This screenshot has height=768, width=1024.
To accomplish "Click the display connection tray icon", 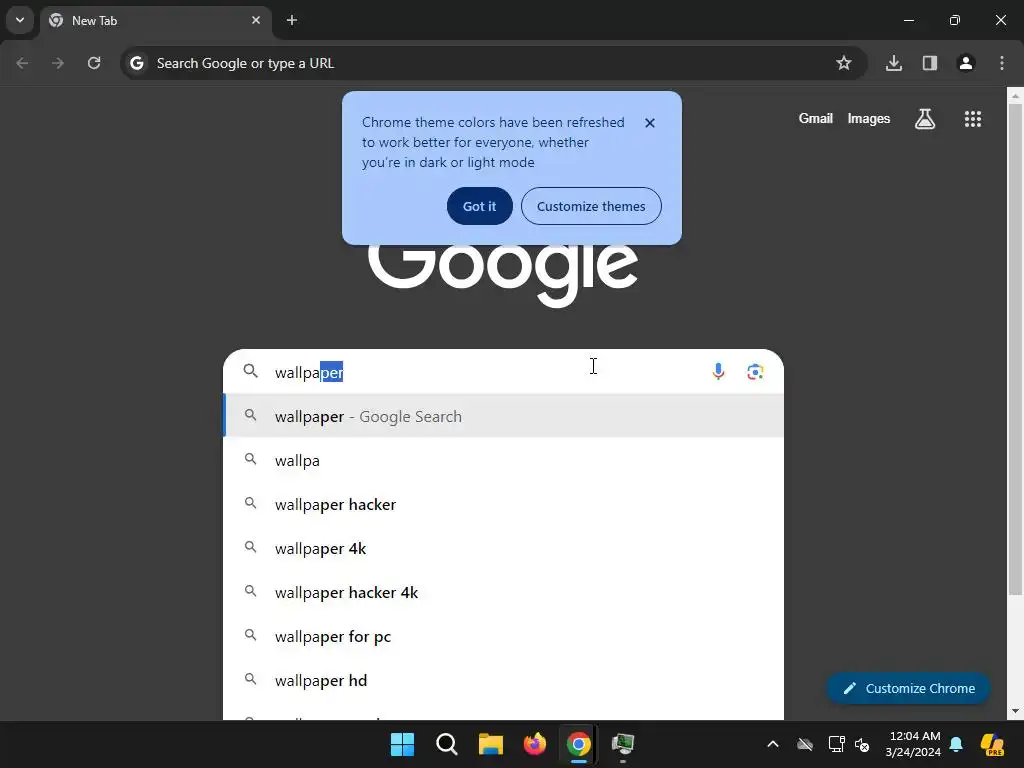I will (836, 744).
